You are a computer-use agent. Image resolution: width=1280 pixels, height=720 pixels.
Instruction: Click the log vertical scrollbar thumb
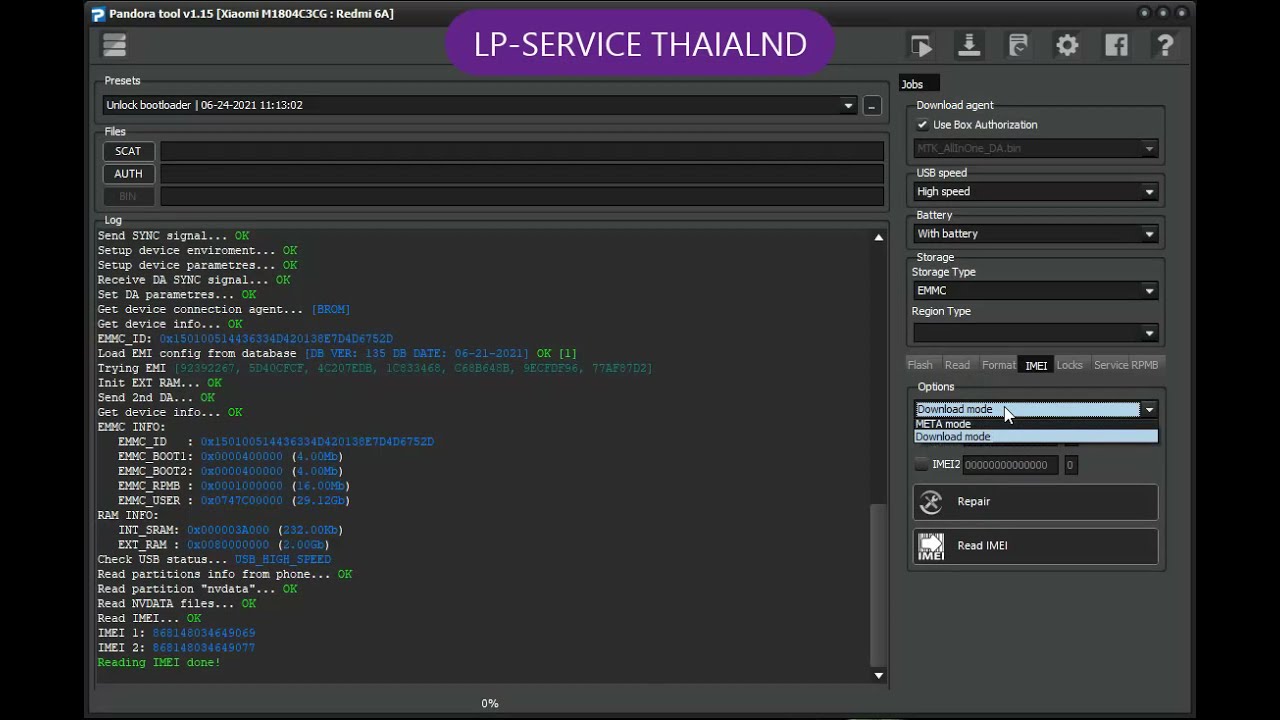tap(878, 585)
